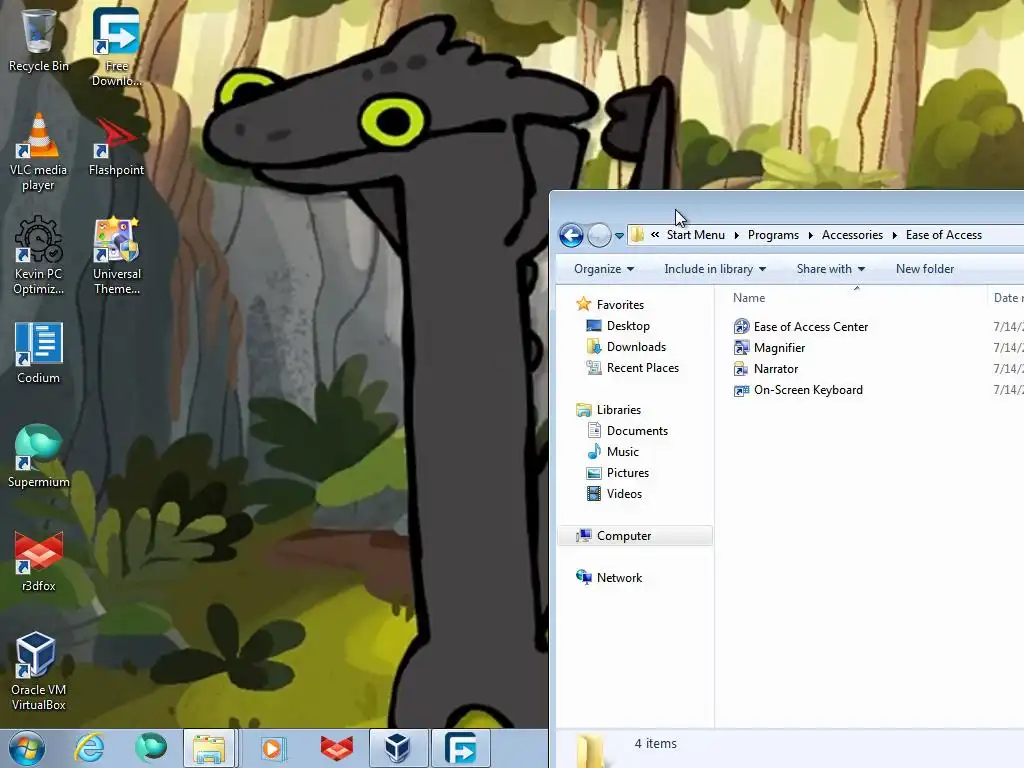Expand arrow after Start Menu breadcrumb

click(737, 235)
